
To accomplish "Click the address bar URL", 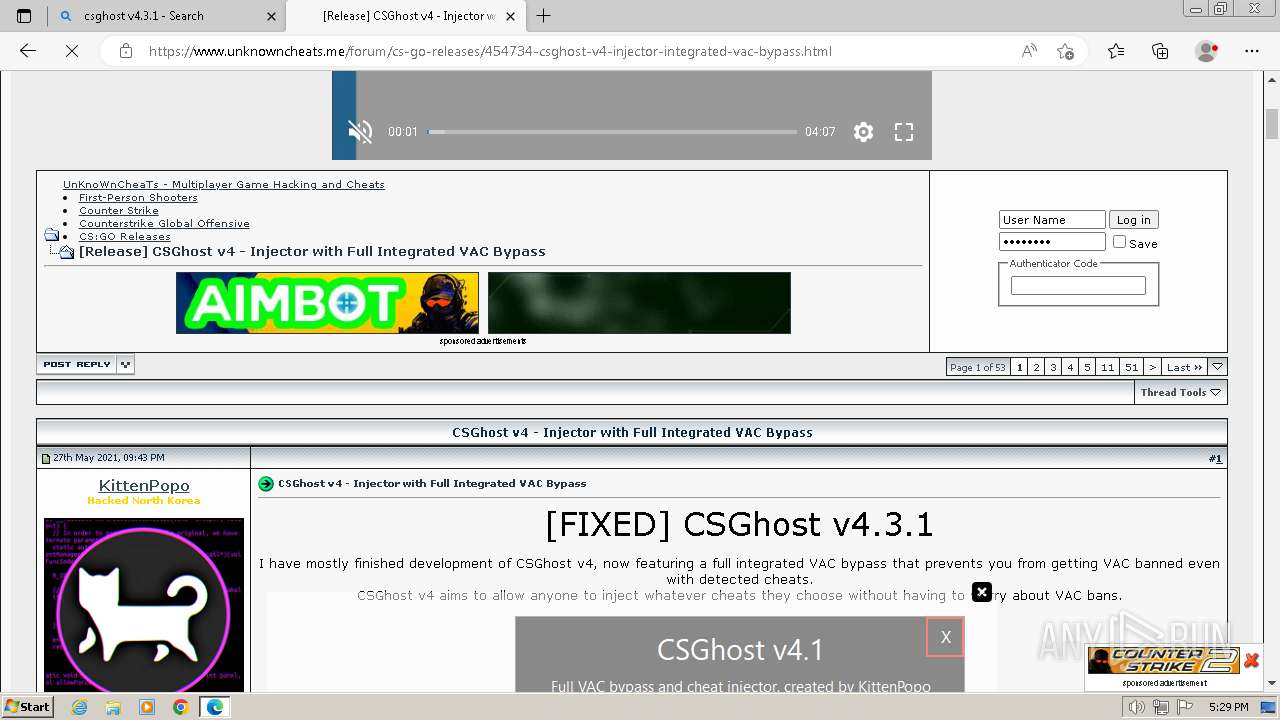I will coord(490,51).
